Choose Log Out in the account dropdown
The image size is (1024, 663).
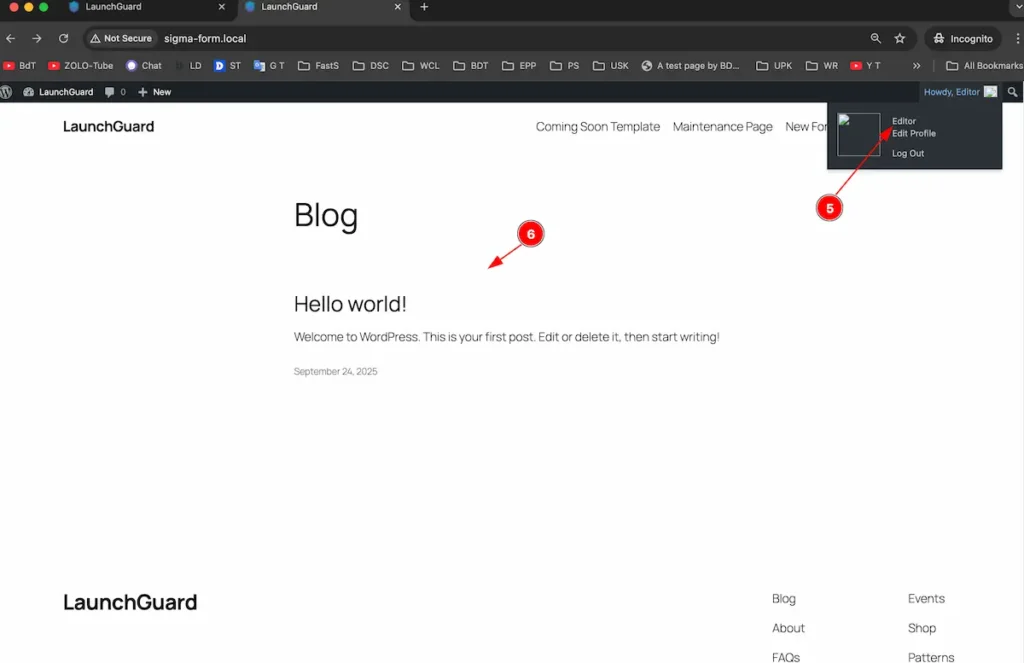[x=908, y=154]
